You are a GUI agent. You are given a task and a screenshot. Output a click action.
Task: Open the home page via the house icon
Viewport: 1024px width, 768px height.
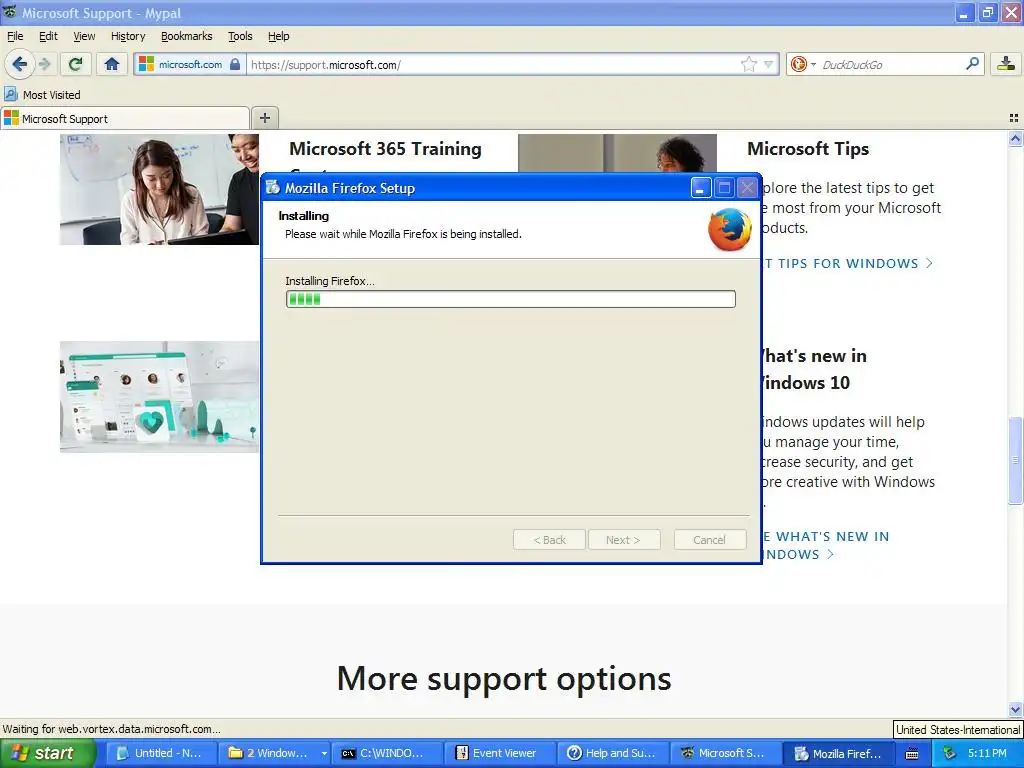[x=112, y=64]
